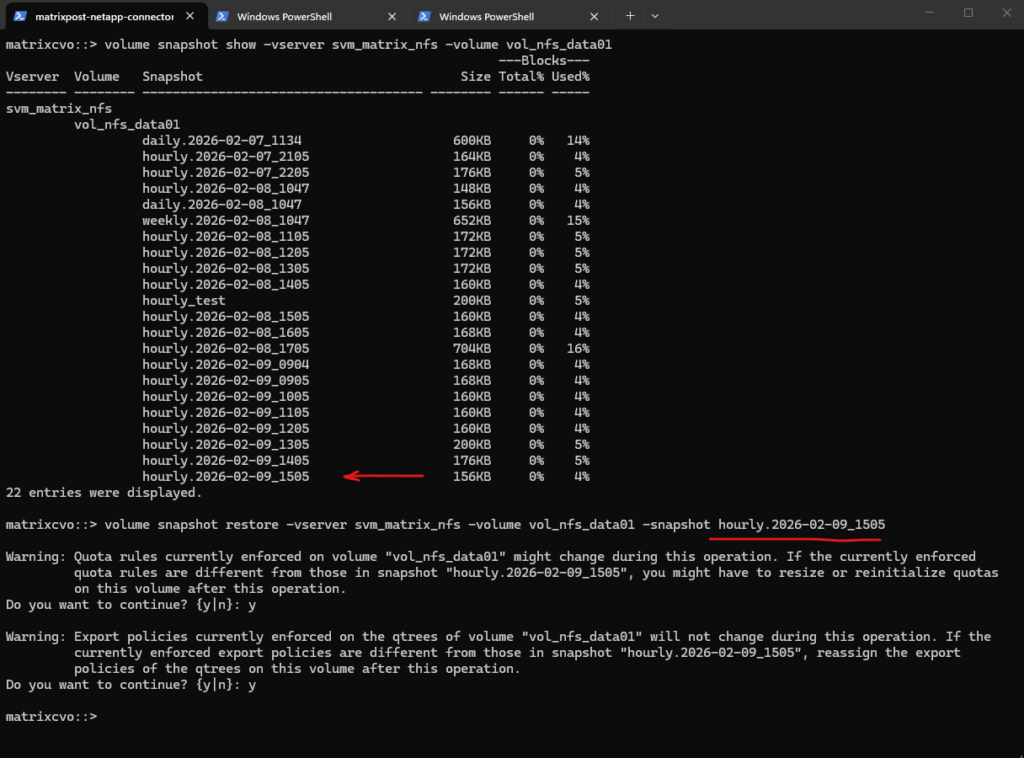
Task: Open a new tab with the plus button
Action: [630, 17]
